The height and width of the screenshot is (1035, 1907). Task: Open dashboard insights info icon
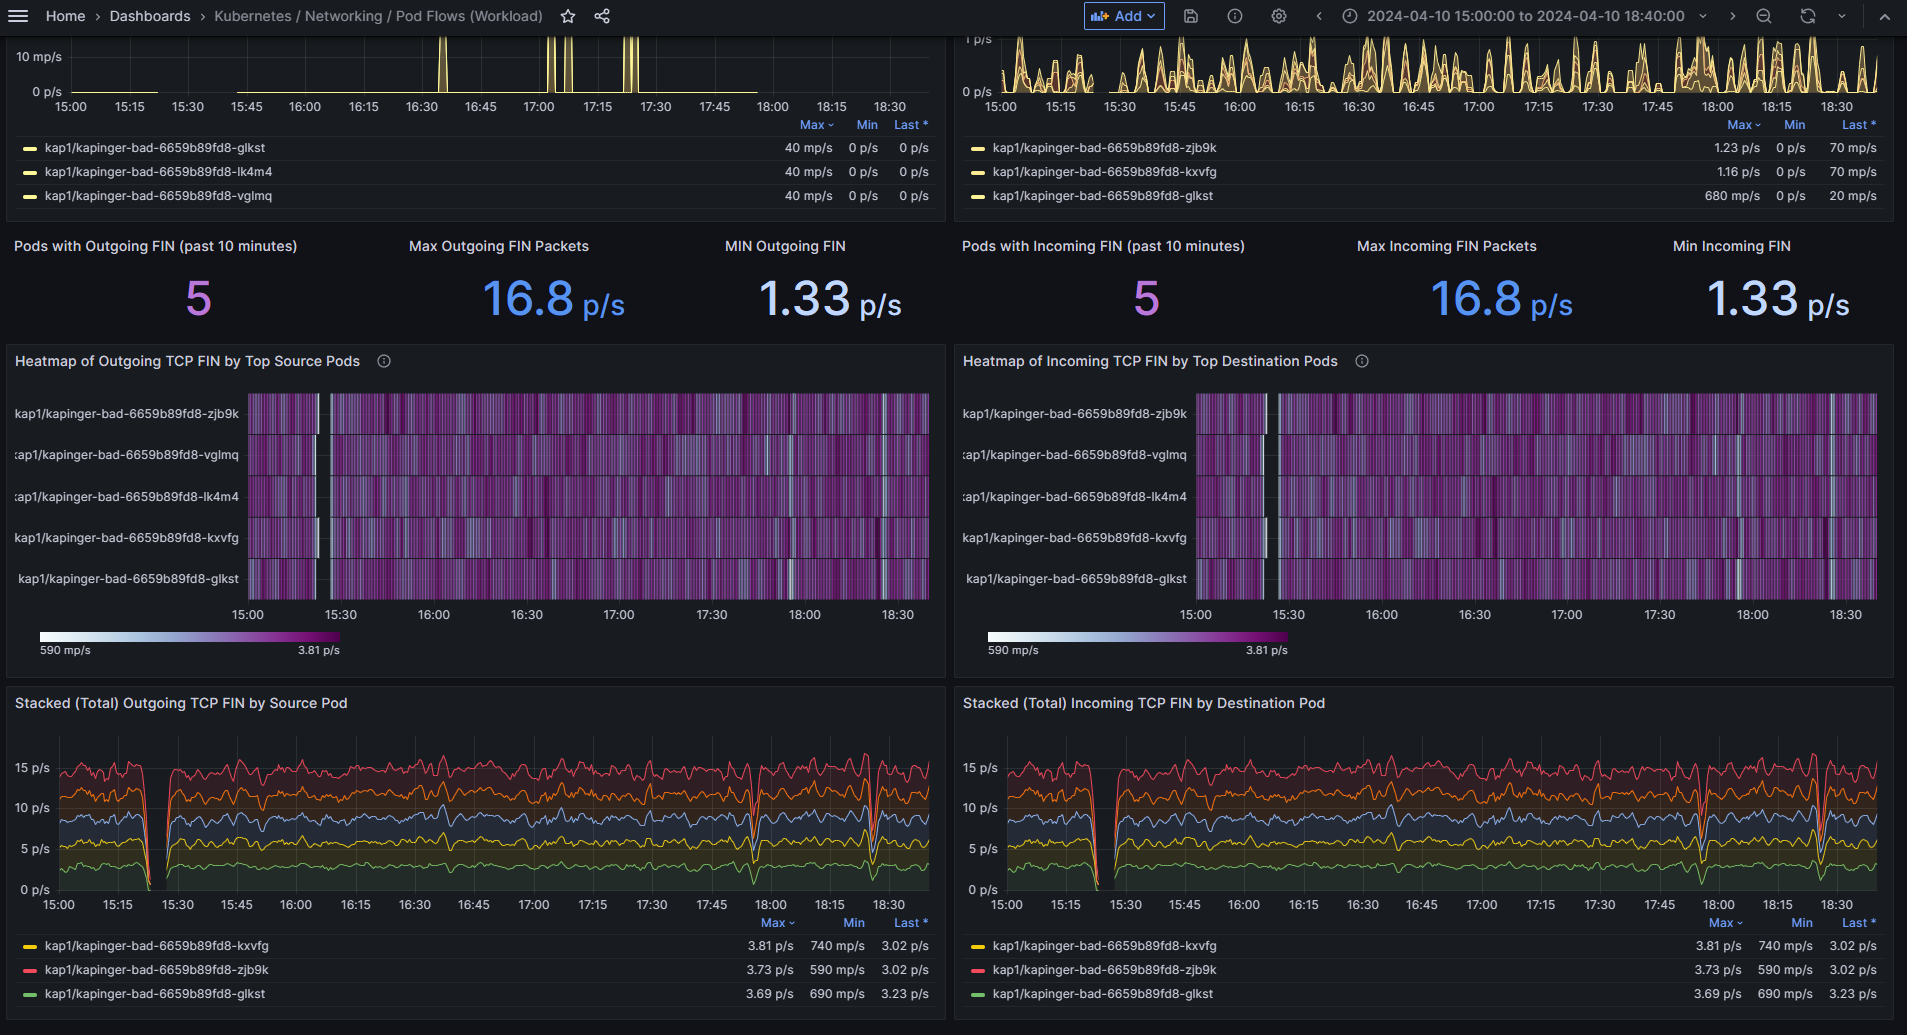(x=1235, y=16)
